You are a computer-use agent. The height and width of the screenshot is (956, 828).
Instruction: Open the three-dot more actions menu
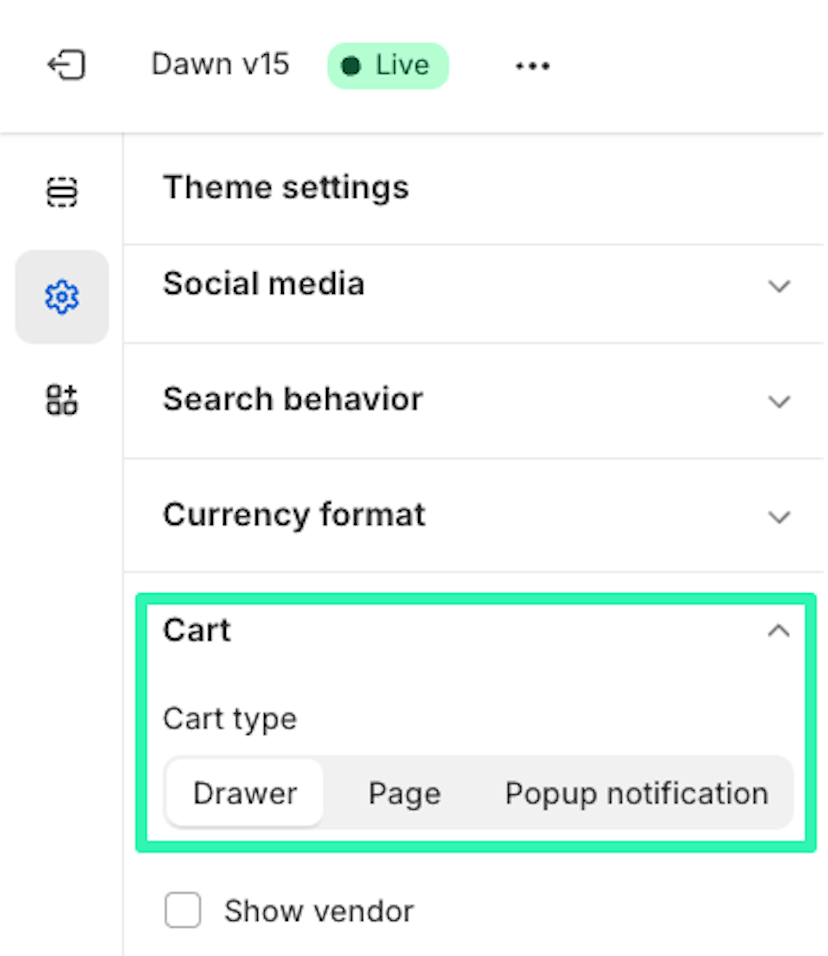(x=532, y=65)
